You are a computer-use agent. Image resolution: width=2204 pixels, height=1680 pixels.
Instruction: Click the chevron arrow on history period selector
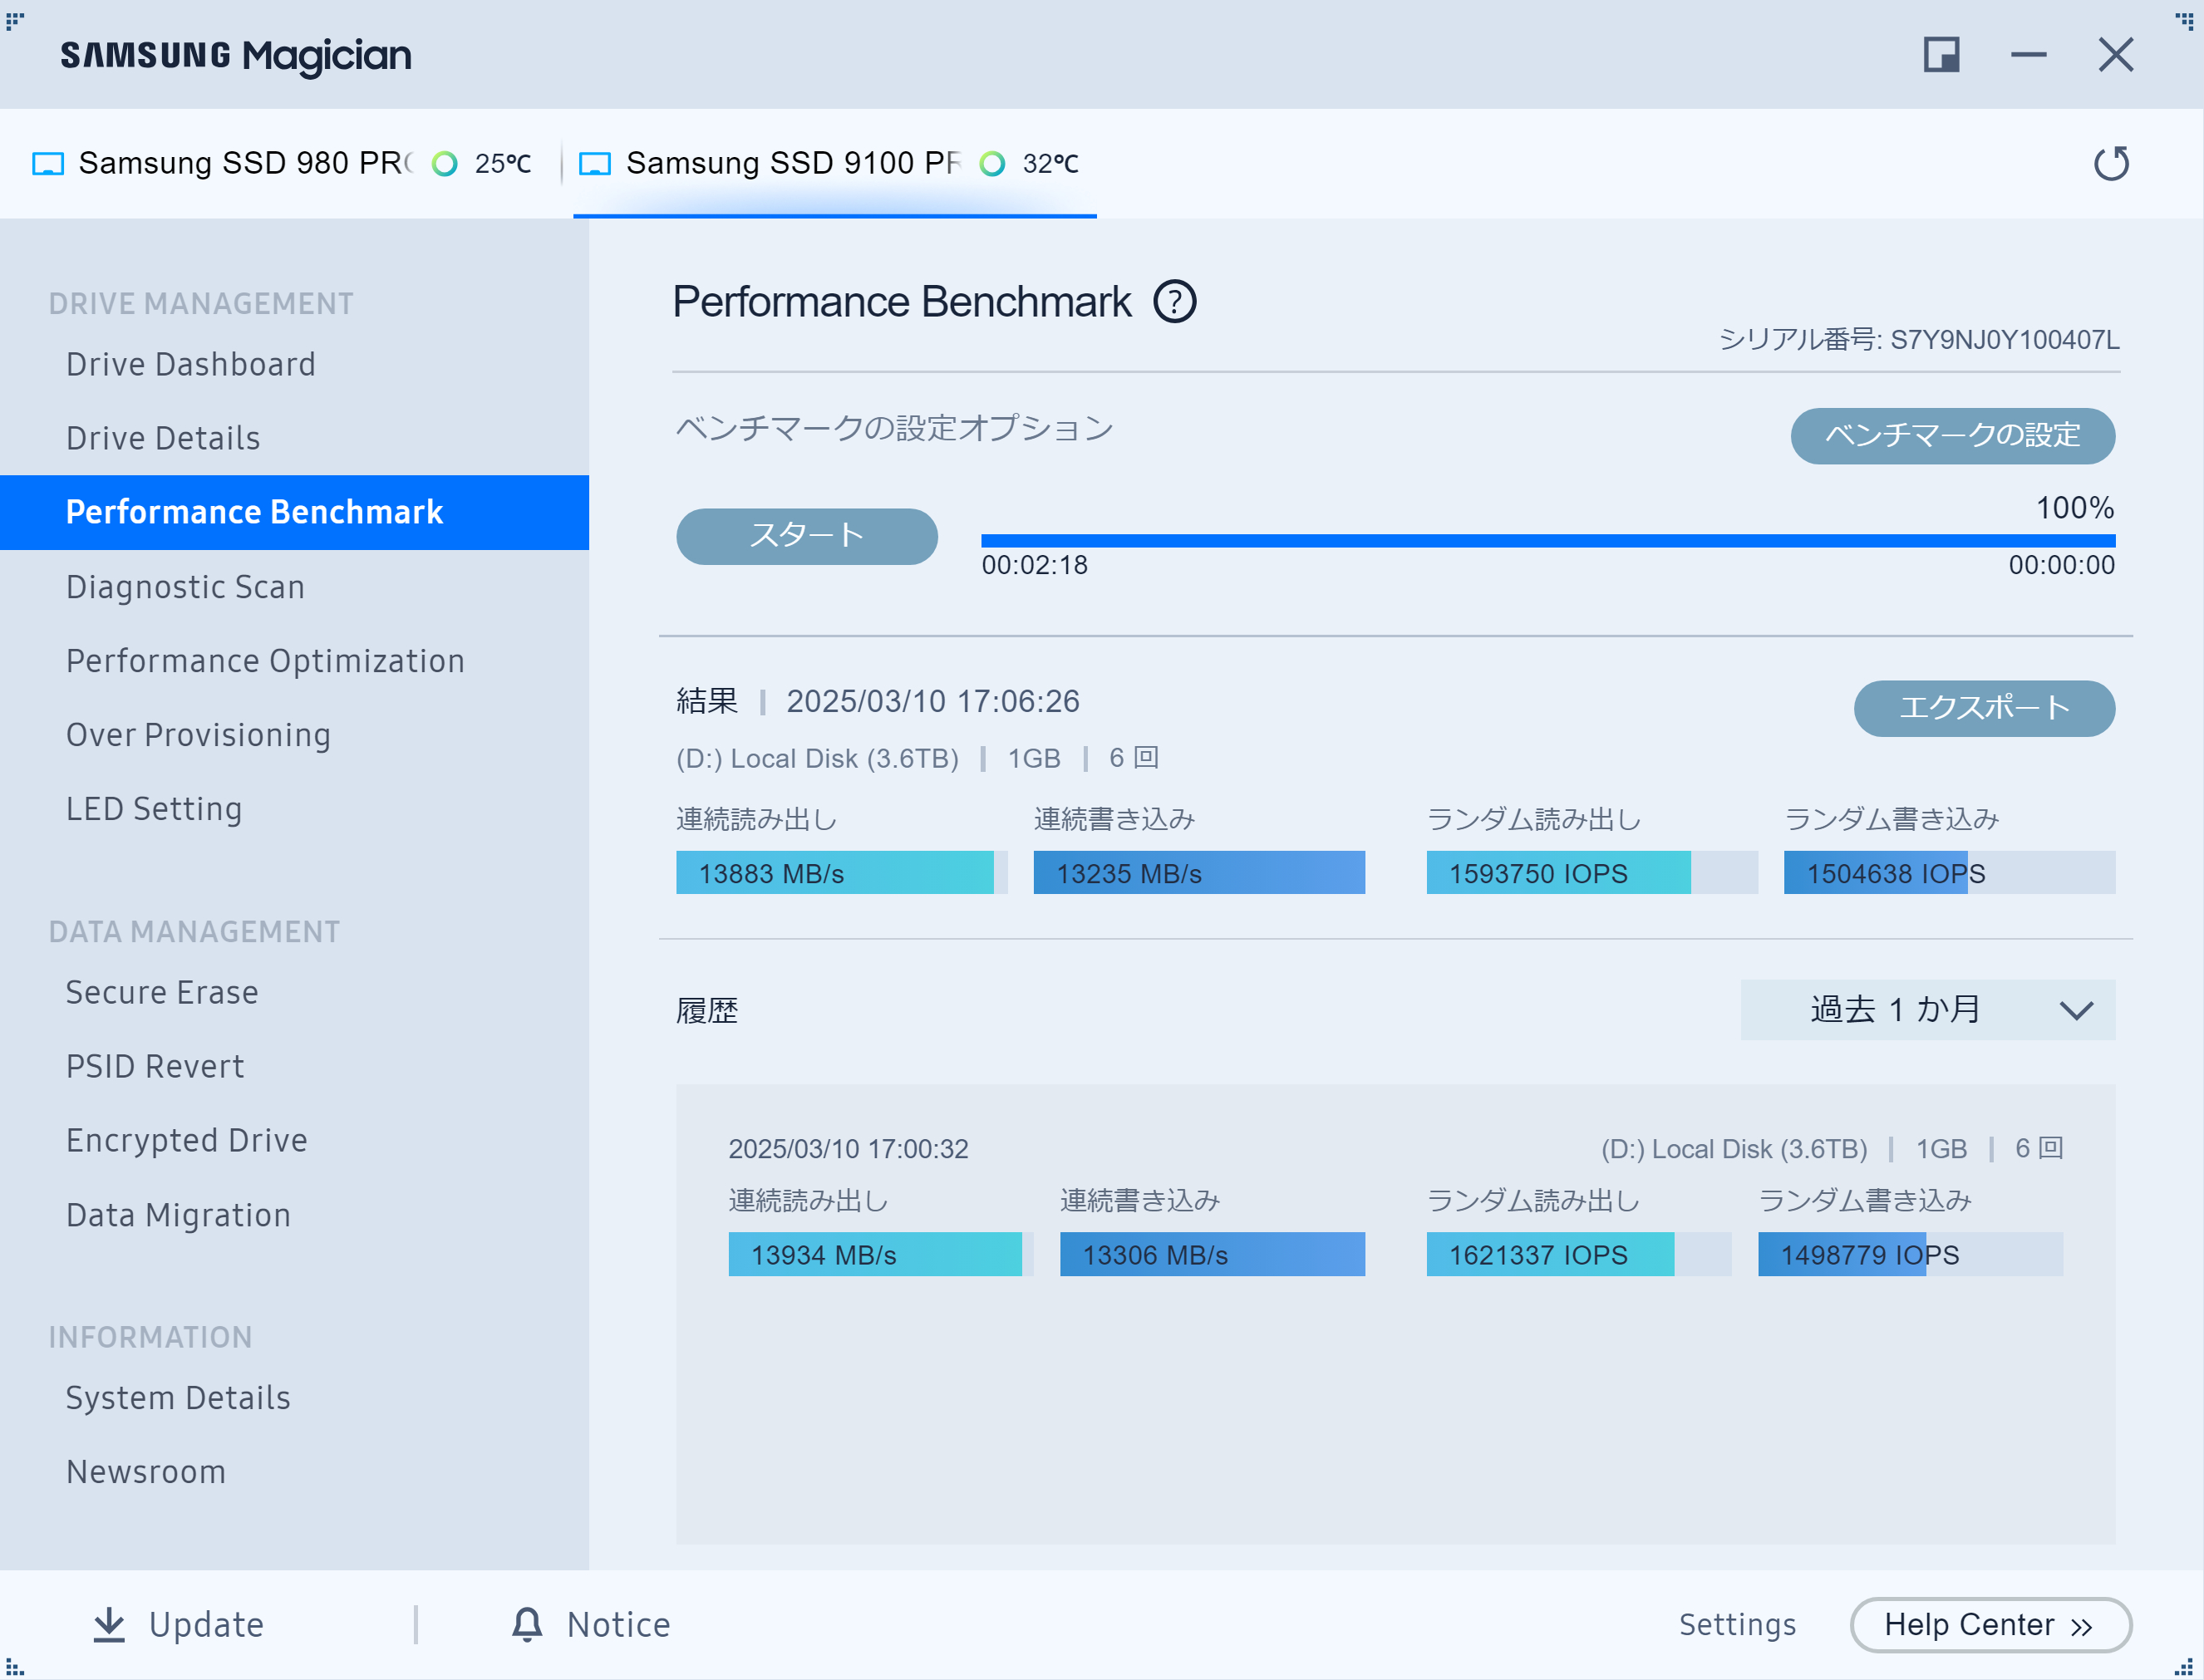tap(2076, 1010)
